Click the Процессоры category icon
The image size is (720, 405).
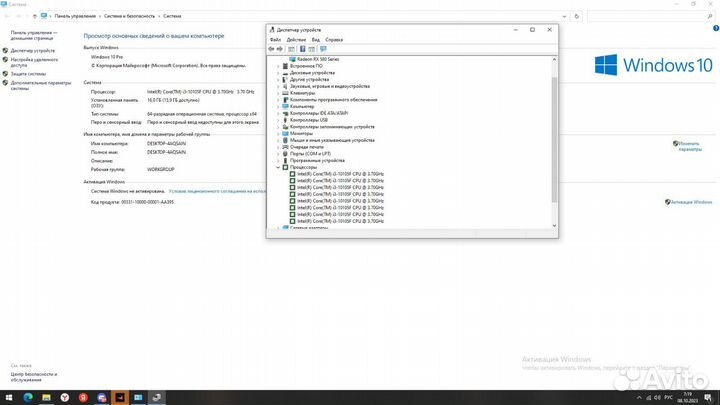pos(285,167)
